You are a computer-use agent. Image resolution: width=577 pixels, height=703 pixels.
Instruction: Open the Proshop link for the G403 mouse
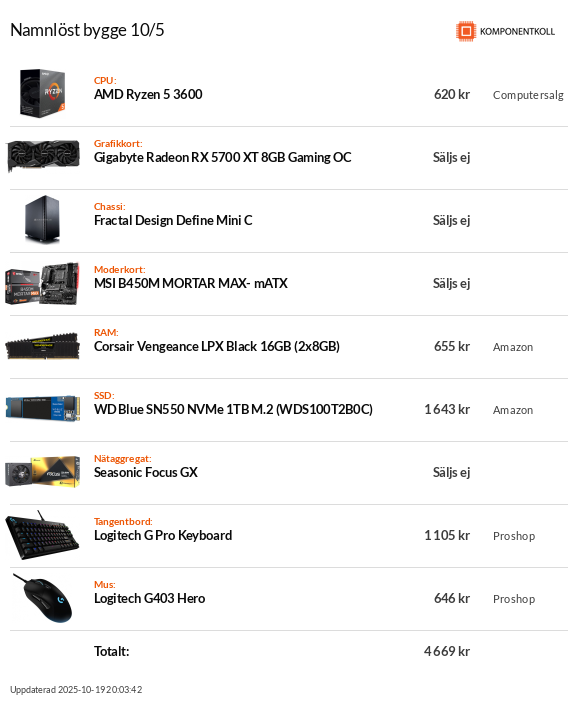(x=514, y=599)
